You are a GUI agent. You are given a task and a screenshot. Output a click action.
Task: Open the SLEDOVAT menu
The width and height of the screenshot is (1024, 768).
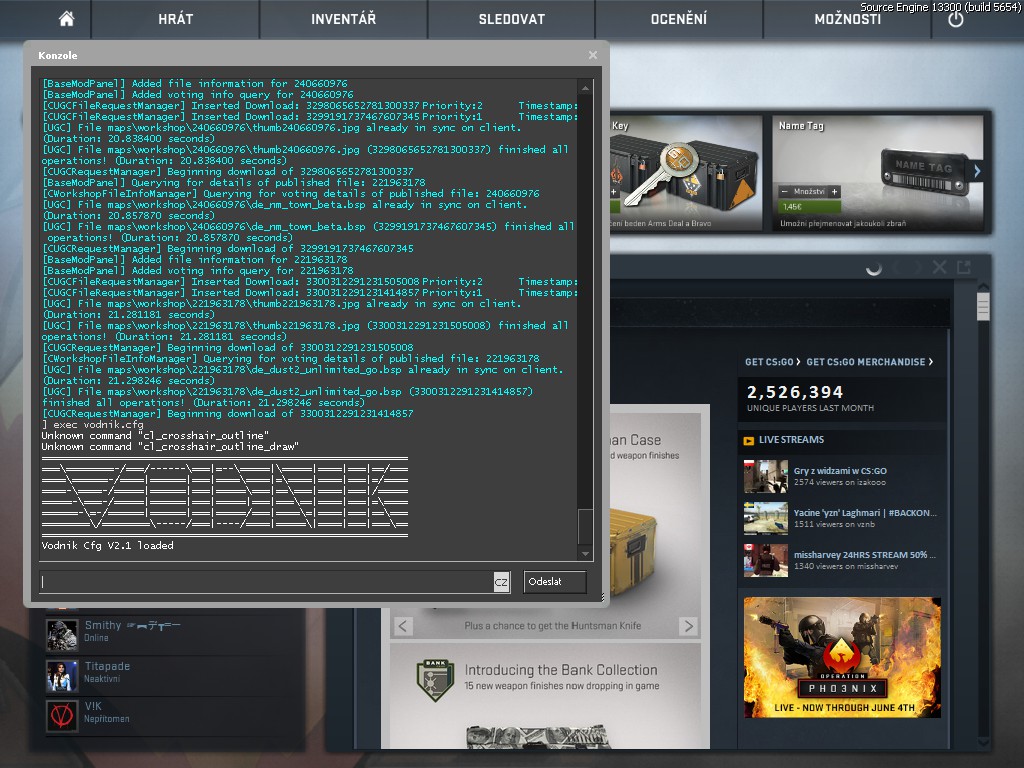[x=511, y=19]
